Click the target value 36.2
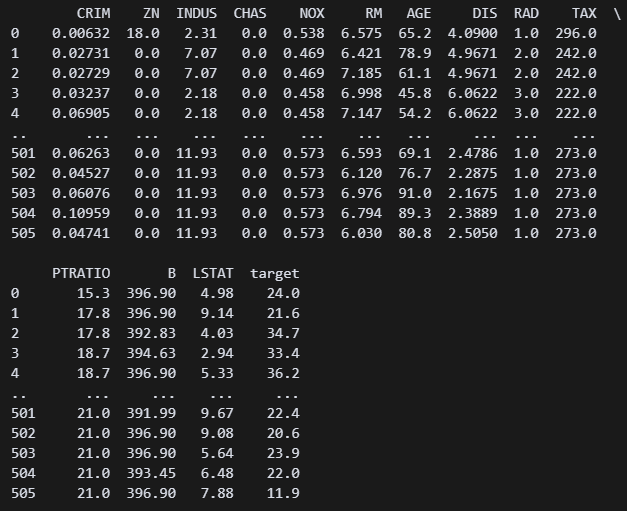The height and width of the screenshot is (511, 627). pyautogui.click(x=283, y=373)
